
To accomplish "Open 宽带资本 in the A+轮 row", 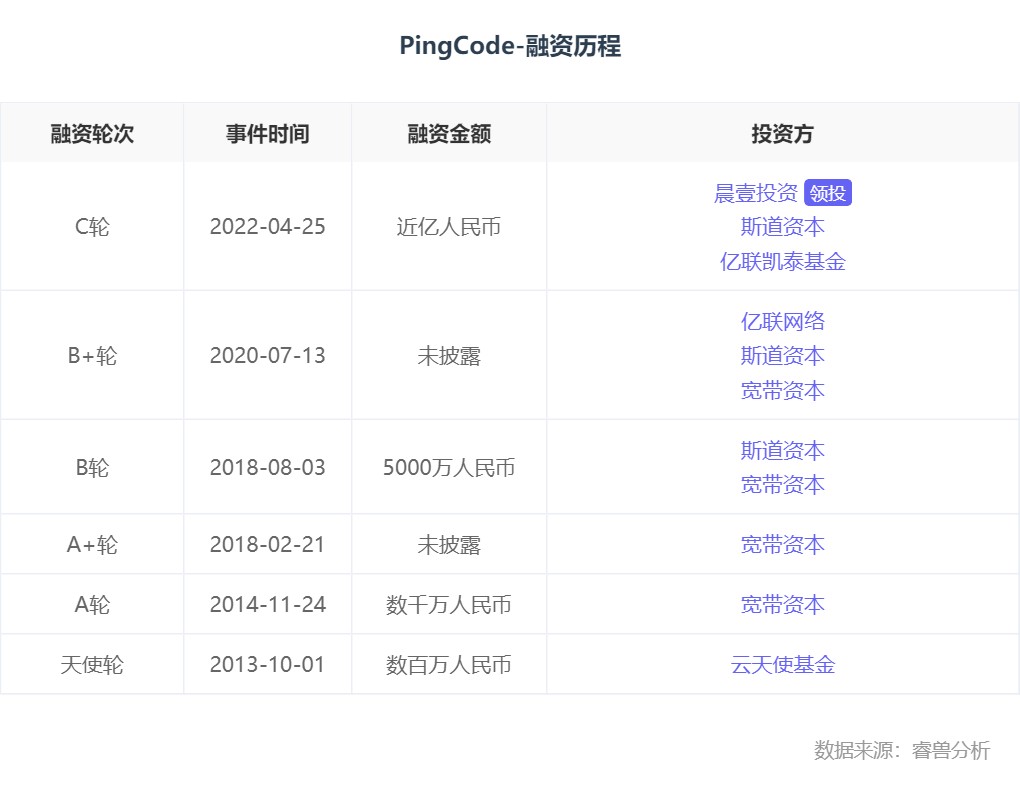I will 783,544.
